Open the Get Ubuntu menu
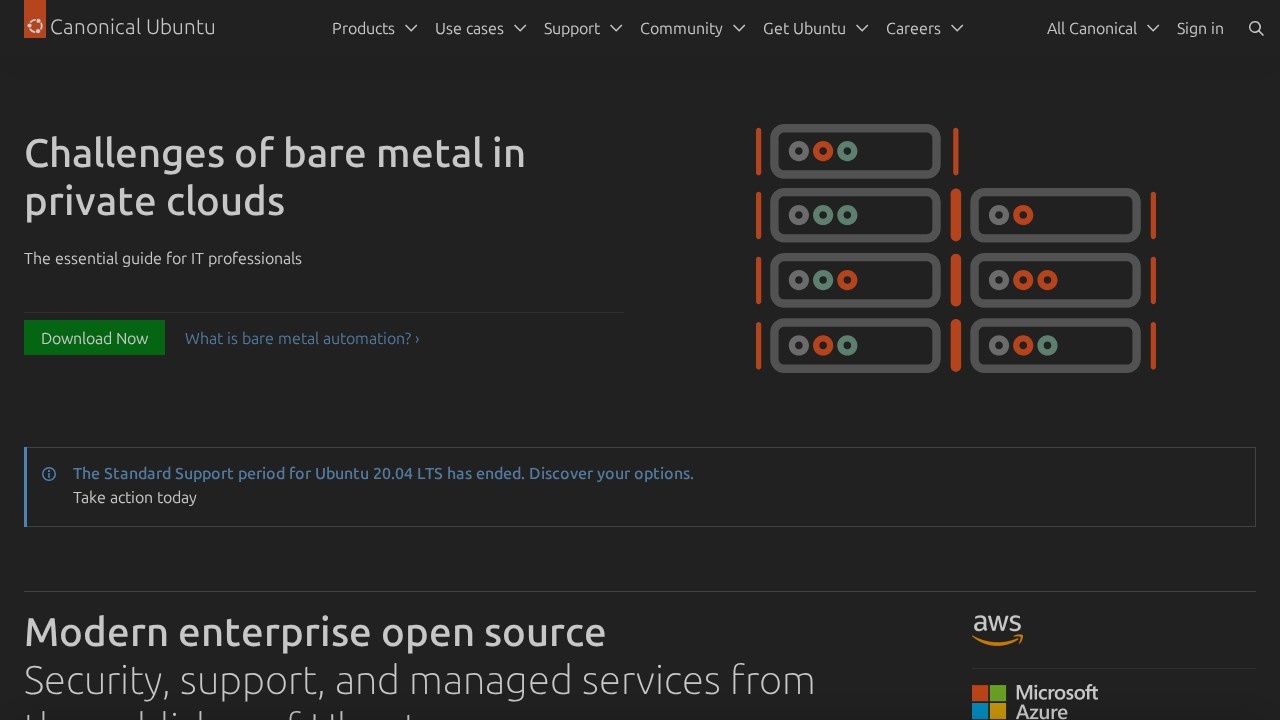The width and height of the screenshot is (1280, 720). click(816, 29)
